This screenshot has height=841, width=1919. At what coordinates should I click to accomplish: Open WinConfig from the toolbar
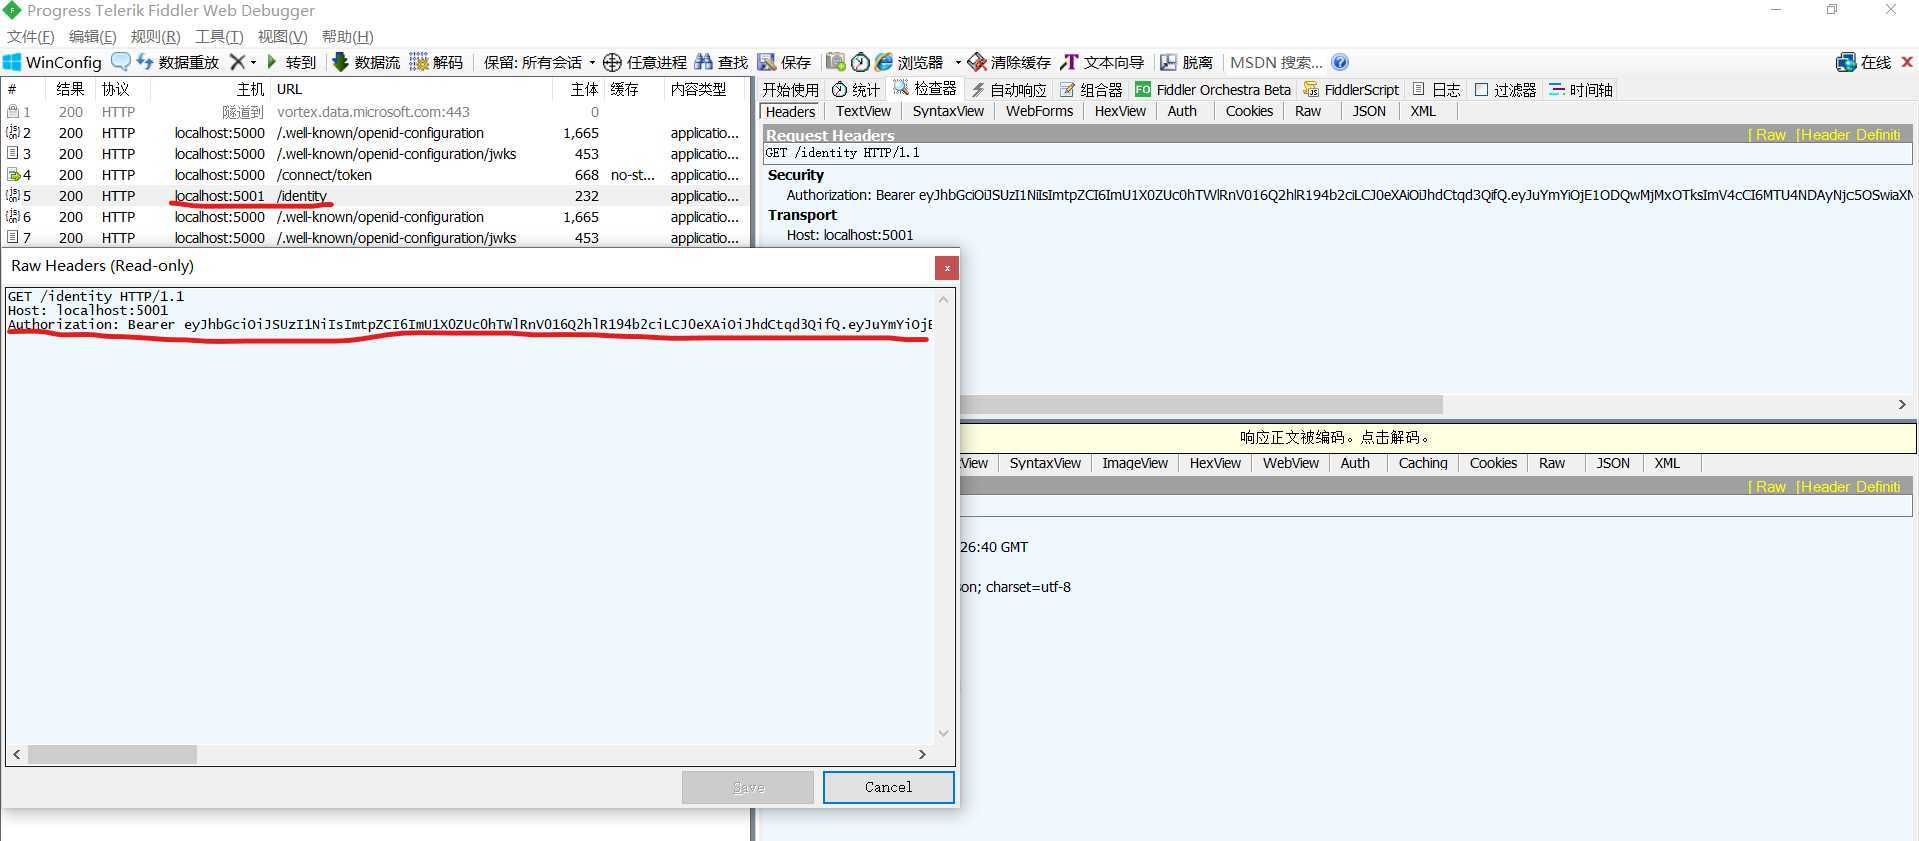pyautogui.click(x=53, y=62)
